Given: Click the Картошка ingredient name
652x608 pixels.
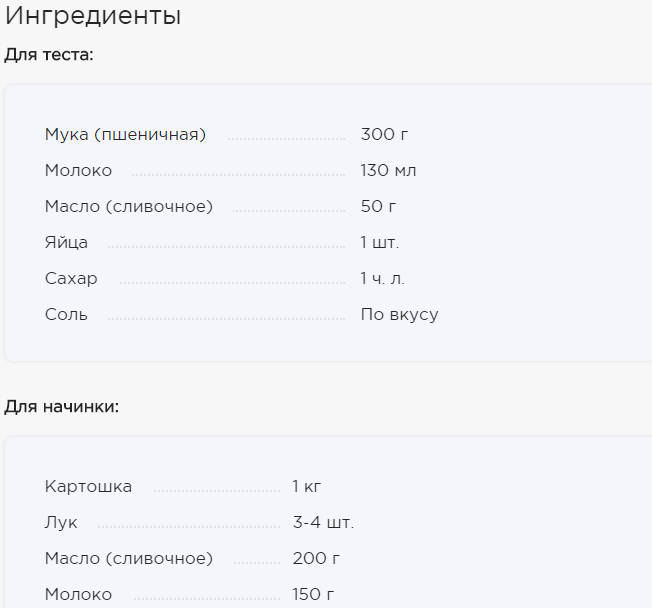Looking at the screenshot, I should pos(89,487).
